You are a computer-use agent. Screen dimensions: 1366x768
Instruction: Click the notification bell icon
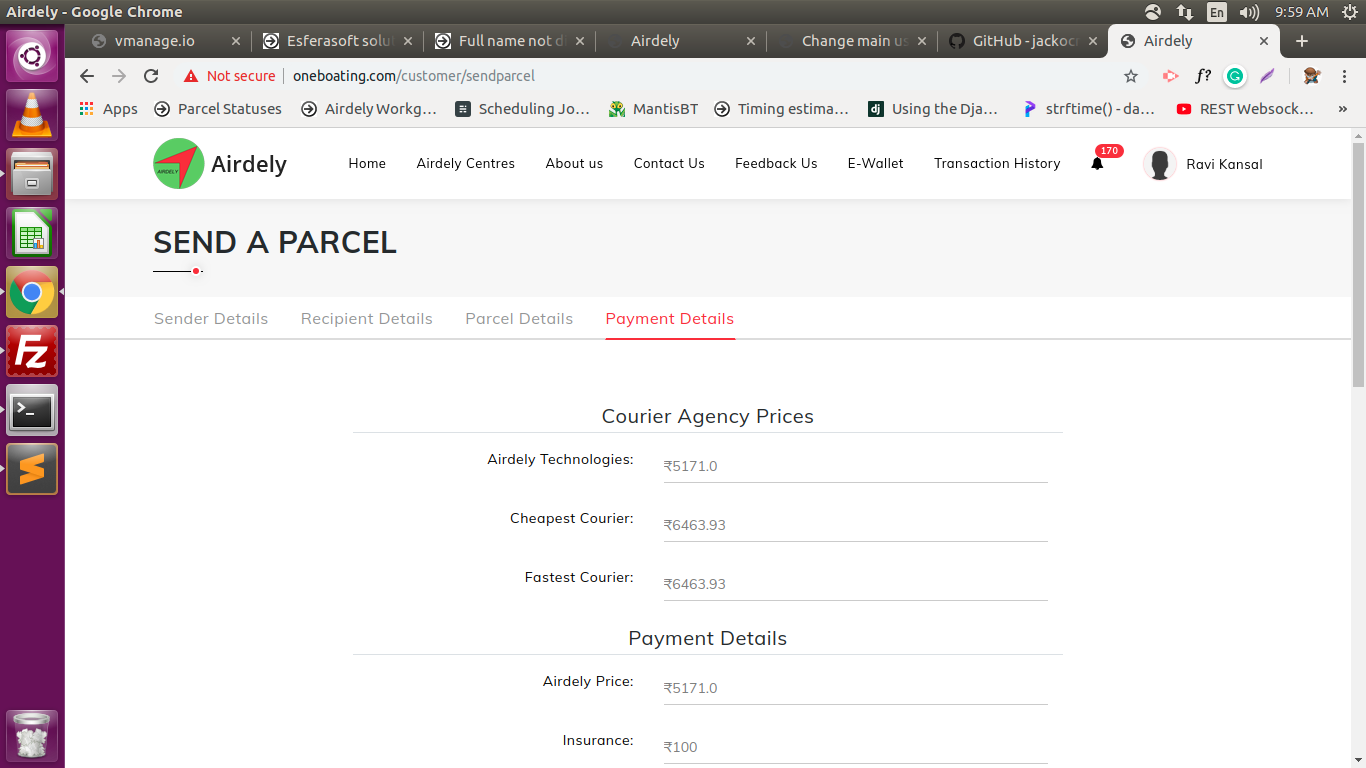pyautogui.click(x=1097, y=164)
